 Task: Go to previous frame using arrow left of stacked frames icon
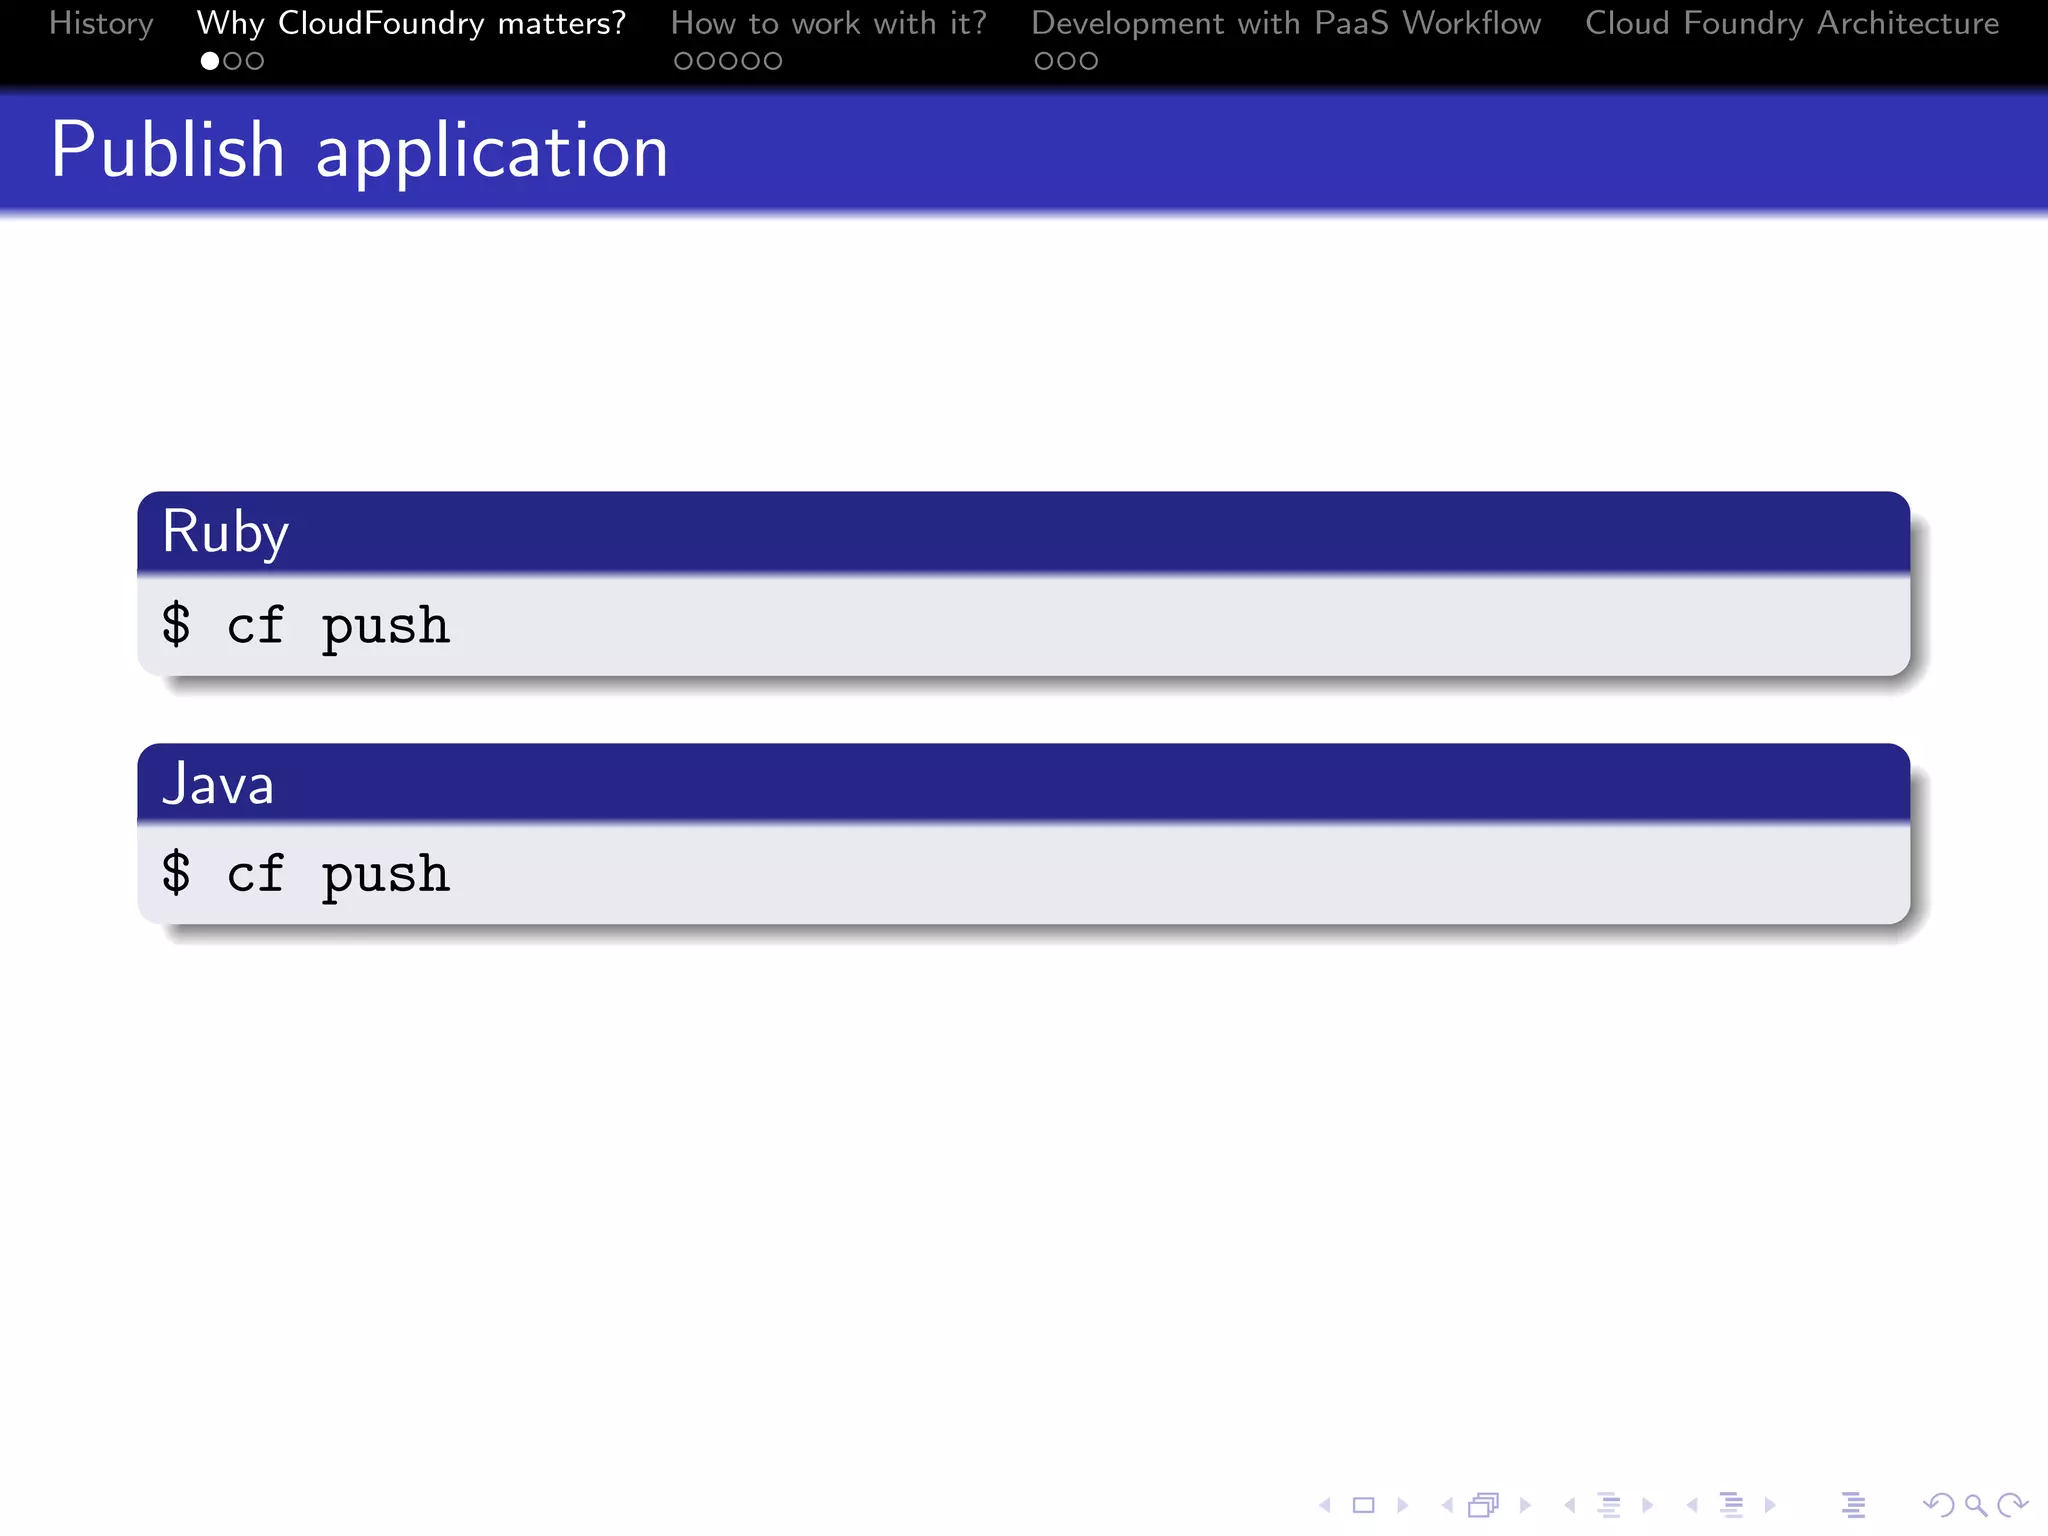[1447, 1505]
